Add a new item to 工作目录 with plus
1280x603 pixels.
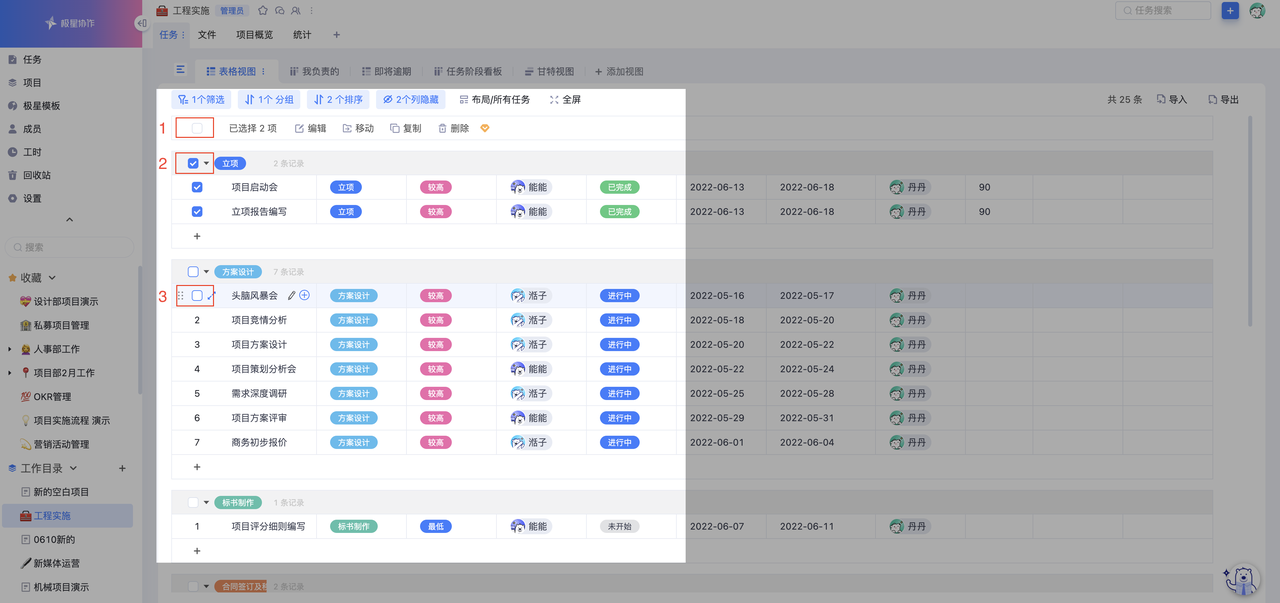pyautogui.click(x=123, y=468)
